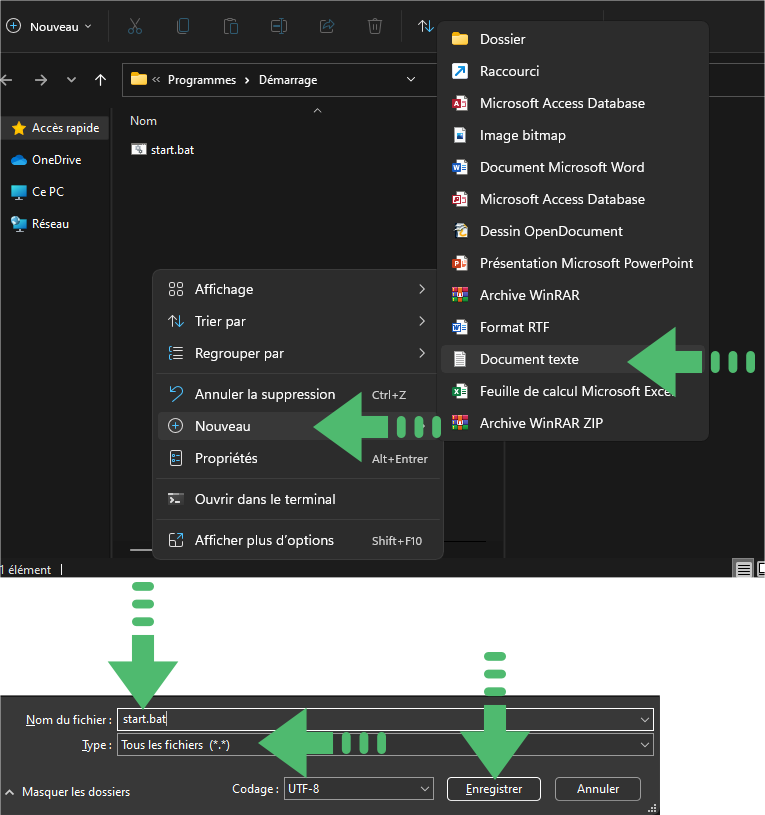The image size is (765, 815).
Task: Select Dessin OpenDocument
Action: coord(573,231)
